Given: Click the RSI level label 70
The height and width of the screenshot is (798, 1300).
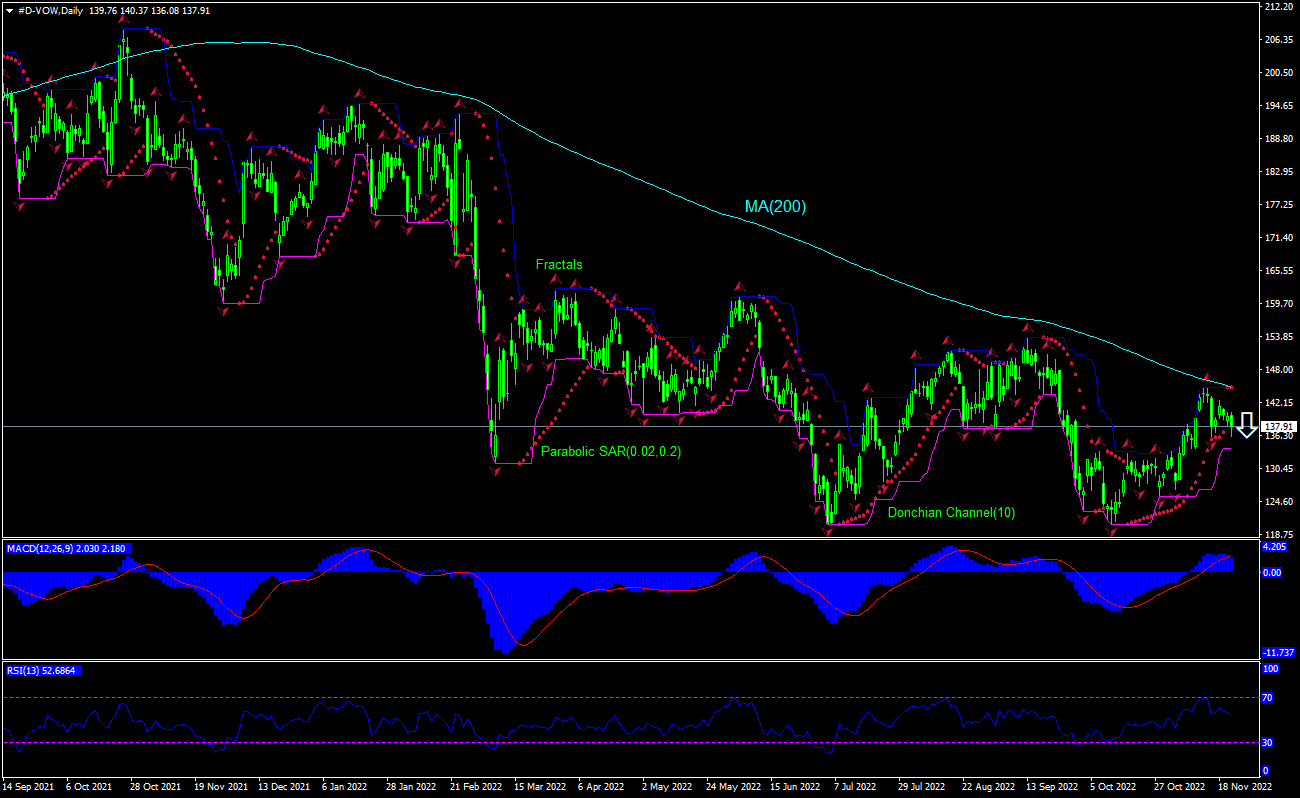Looking at the screenshot, I should [x=1269, y=698].
